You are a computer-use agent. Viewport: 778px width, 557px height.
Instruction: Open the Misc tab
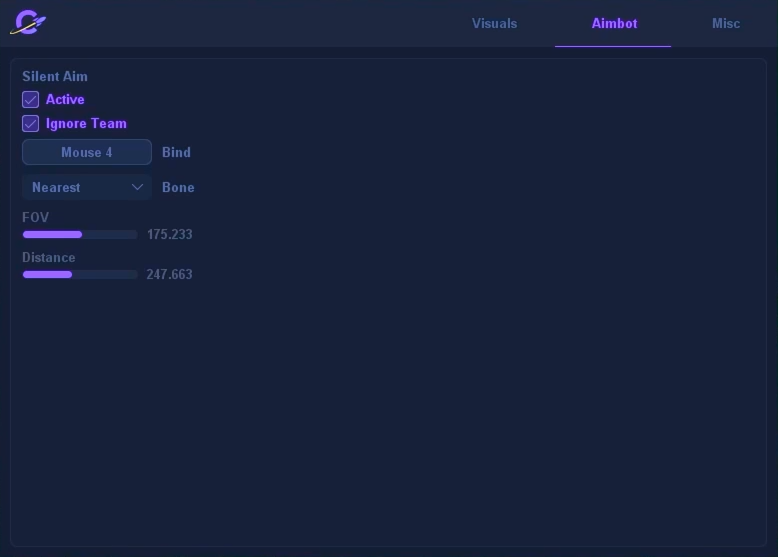tap(726, 23)
